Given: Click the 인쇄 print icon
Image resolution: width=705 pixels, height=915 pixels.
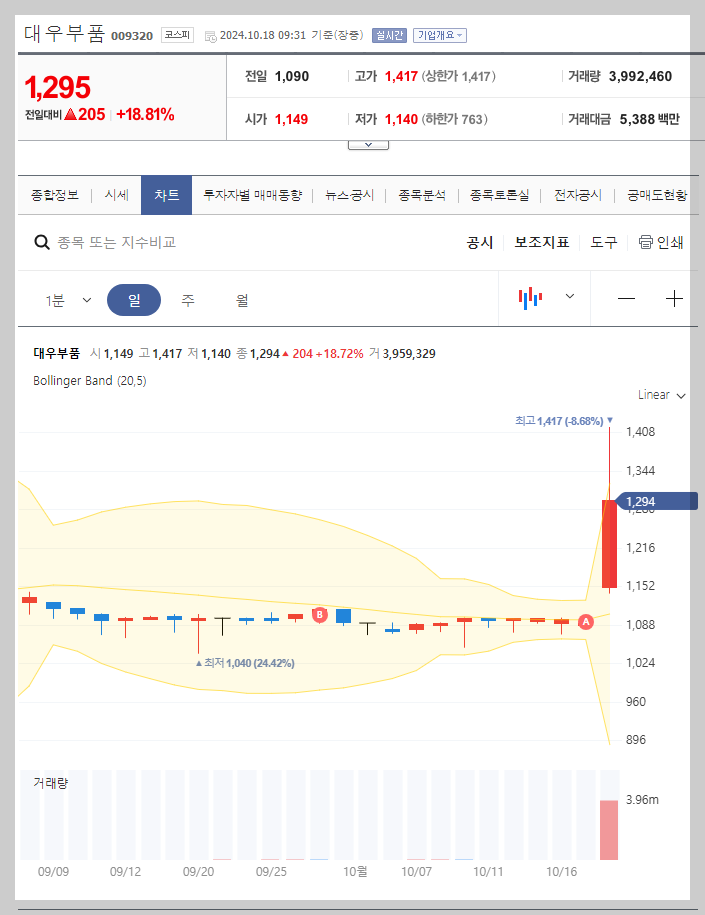Looking at the screenshot, I should tap(646, 242).
